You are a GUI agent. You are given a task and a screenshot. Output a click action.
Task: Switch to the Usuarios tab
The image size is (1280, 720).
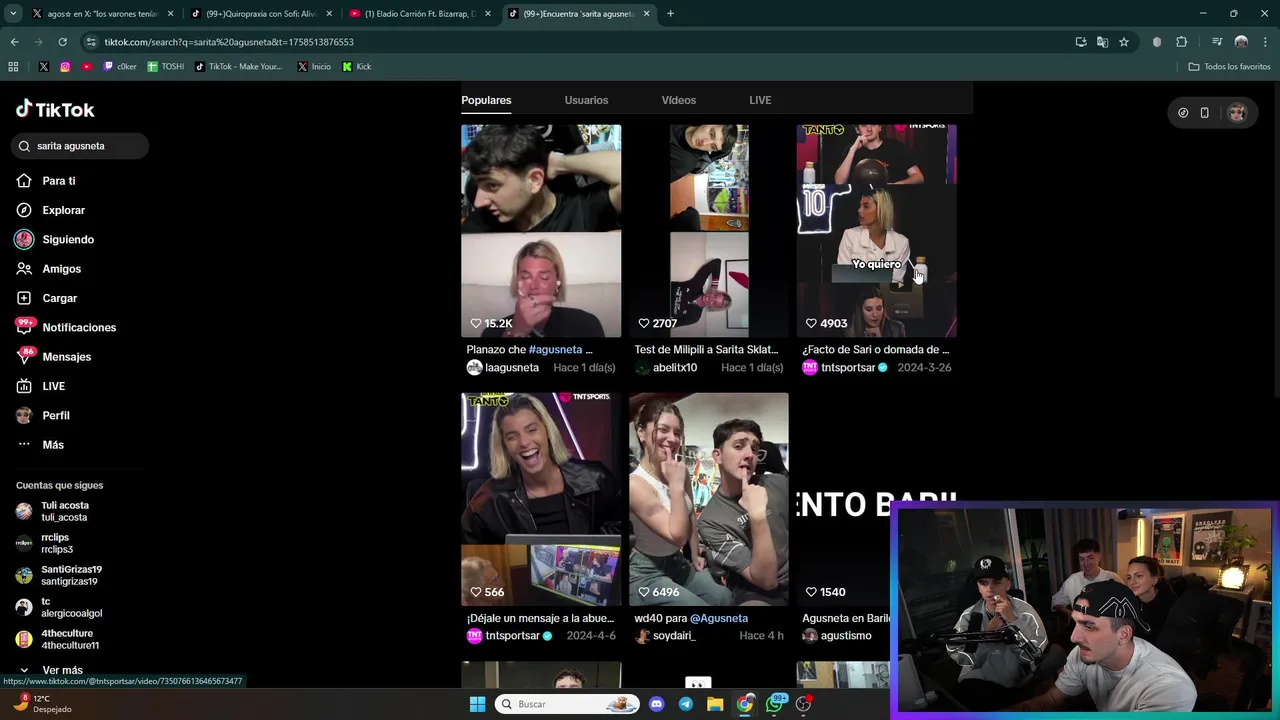click(x=586, y=100)
